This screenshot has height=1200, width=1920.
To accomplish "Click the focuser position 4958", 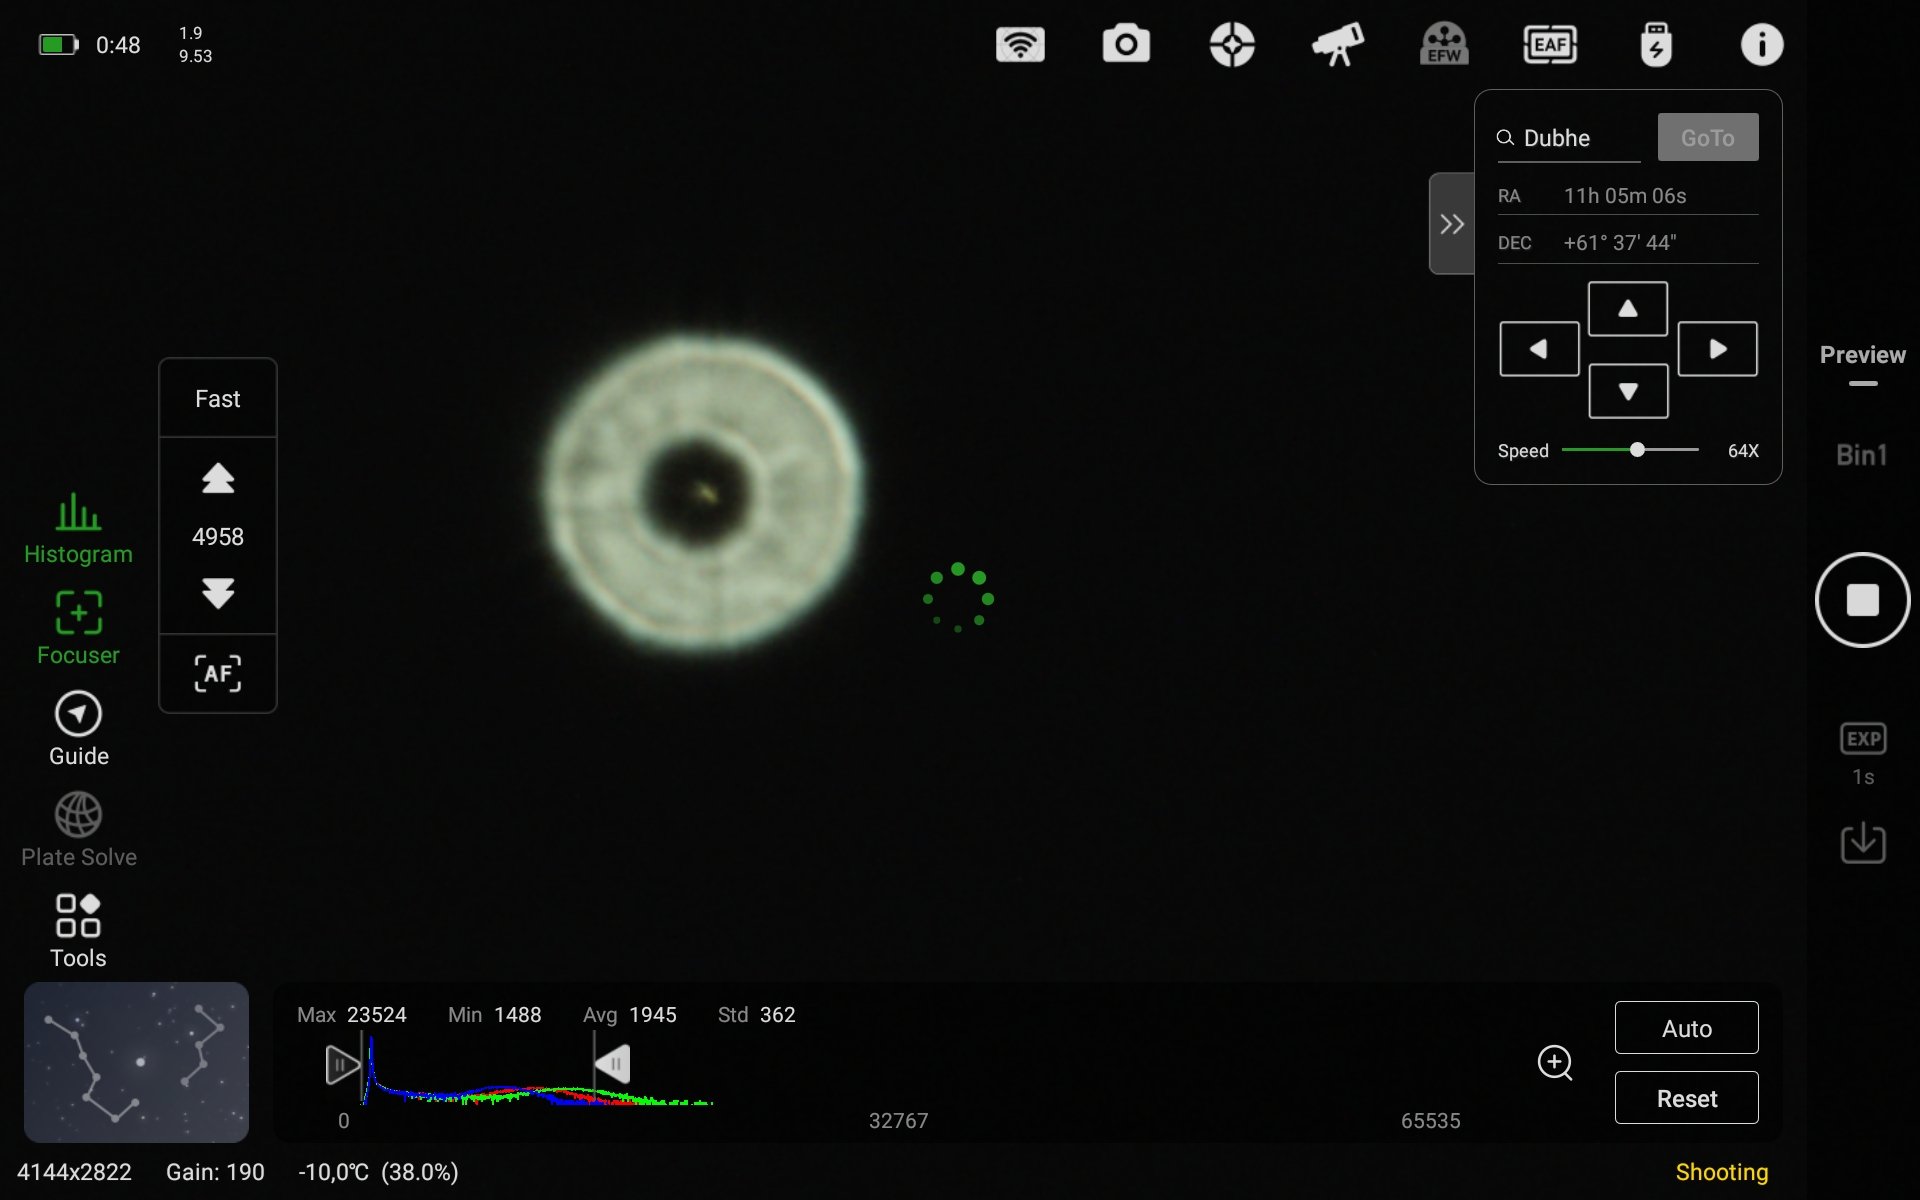I will tap(218, 537).
